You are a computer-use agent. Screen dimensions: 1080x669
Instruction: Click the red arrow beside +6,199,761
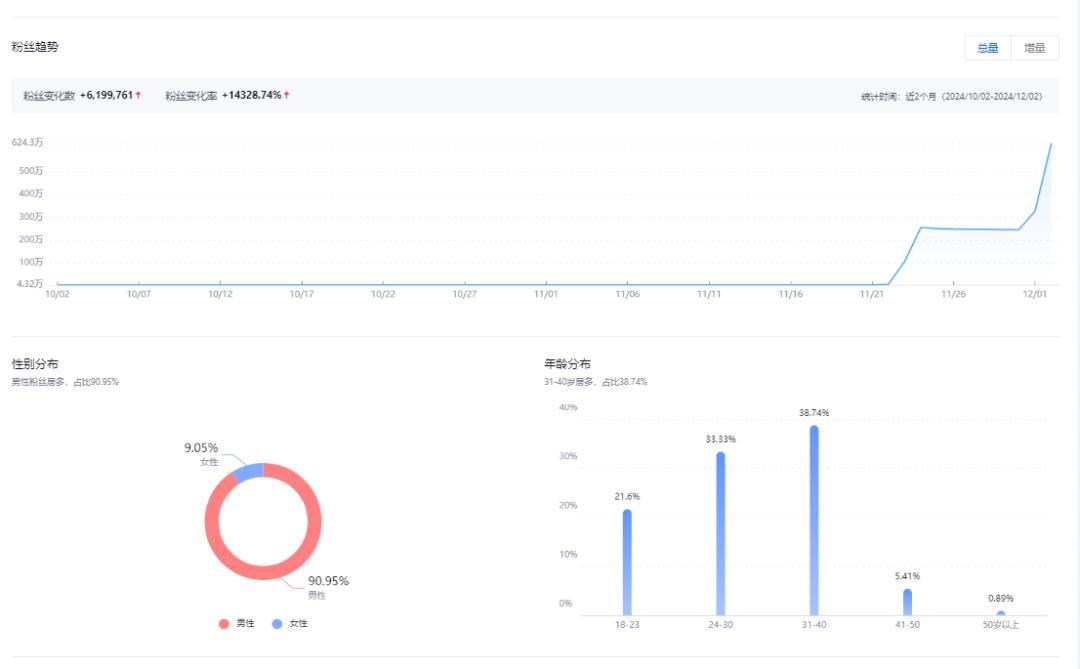click(x=138, y=95)
